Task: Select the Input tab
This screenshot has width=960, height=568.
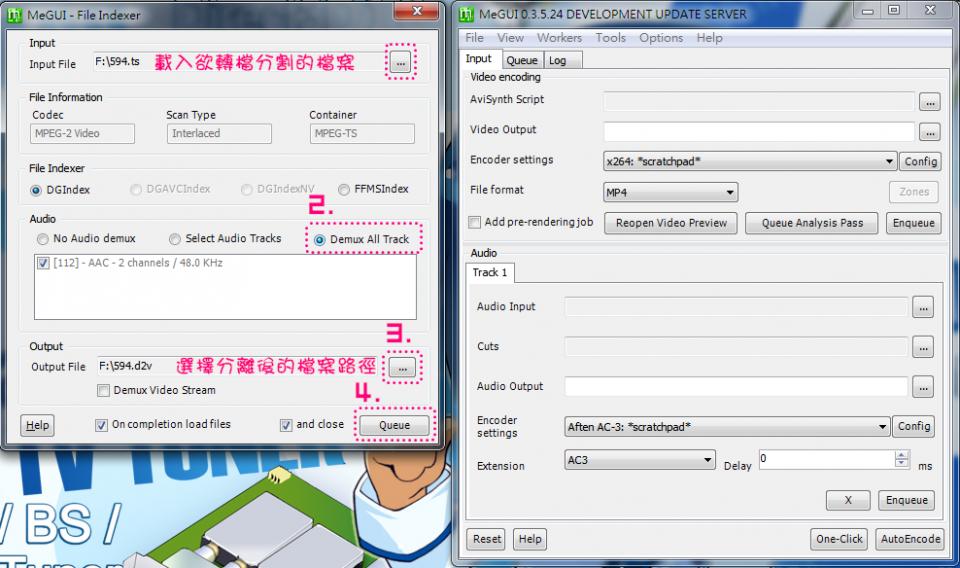Action: (x=479, y=59)
